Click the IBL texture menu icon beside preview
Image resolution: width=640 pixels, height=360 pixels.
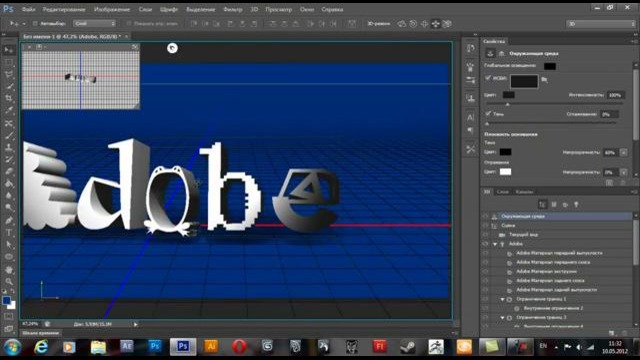pyautogui.click(x=544, y=80)
